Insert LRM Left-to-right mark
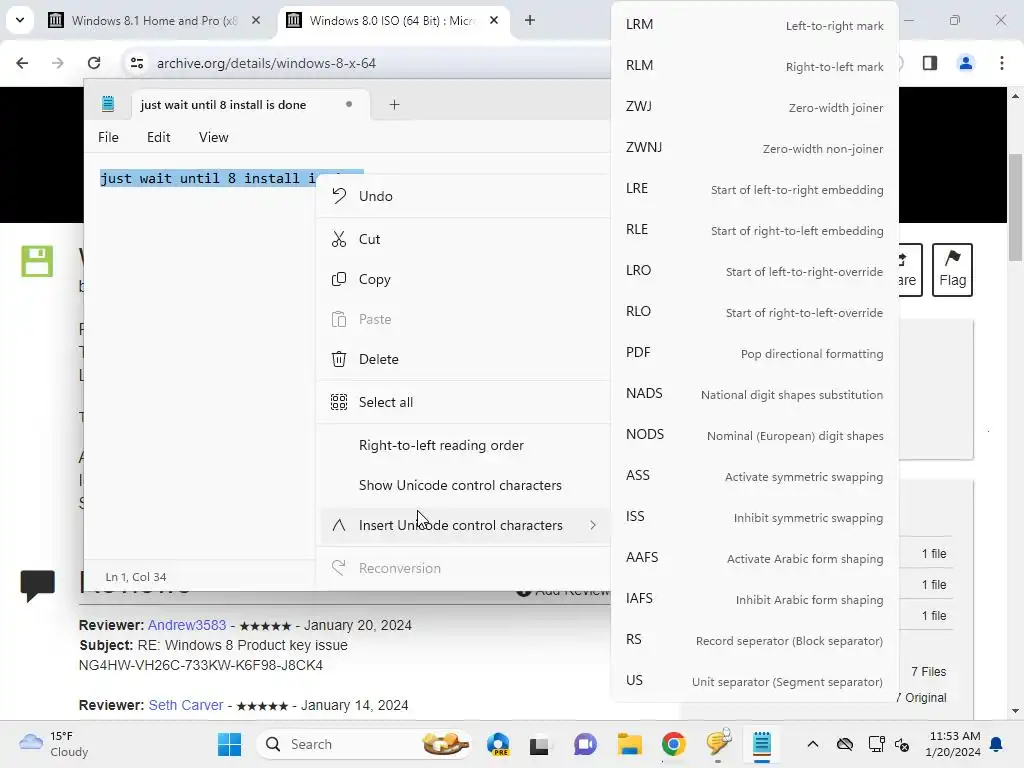This screenshot has width=1024, height=768. click(754, 25)
